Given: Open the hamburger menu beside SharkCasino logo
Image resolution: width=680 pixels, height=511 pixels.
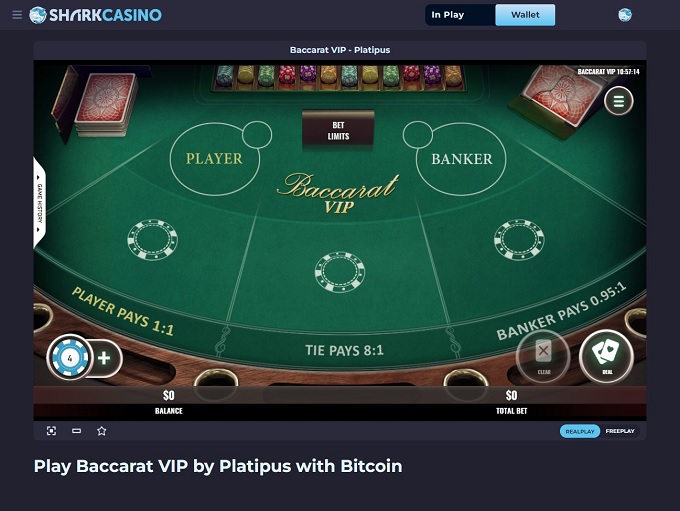Looking at the screenshot, I should (17, 15).
